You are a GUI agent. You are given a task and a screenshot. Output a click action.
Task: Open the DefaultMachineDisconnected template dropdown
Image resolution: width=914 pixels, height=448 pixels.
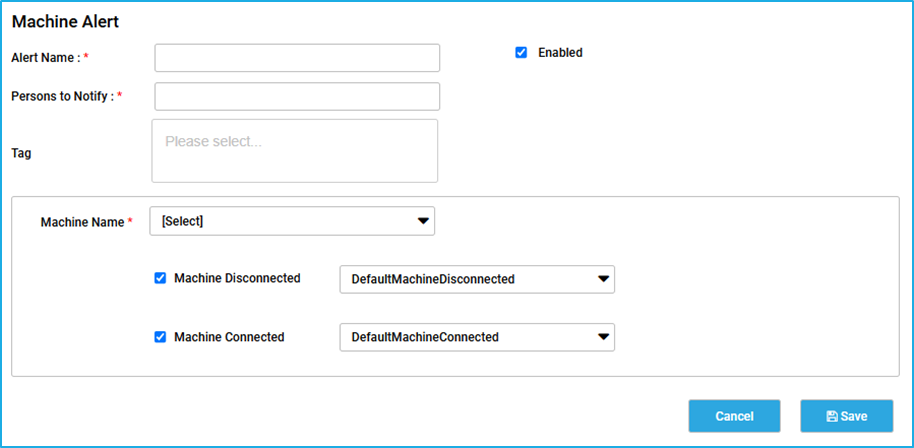[x=477, y=279]
